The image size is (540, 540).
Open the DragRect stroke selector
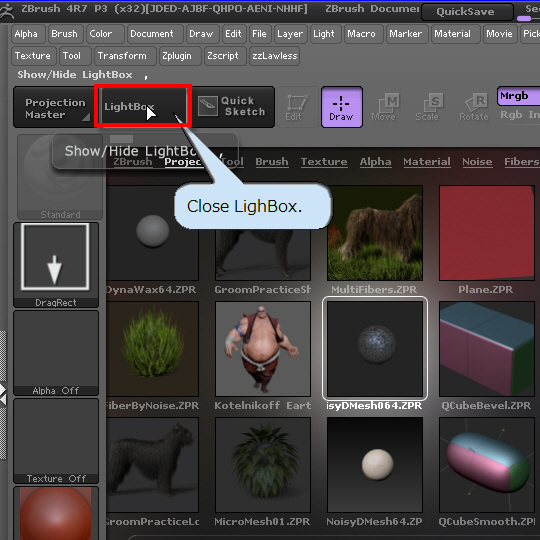click(x=56, y=265)
